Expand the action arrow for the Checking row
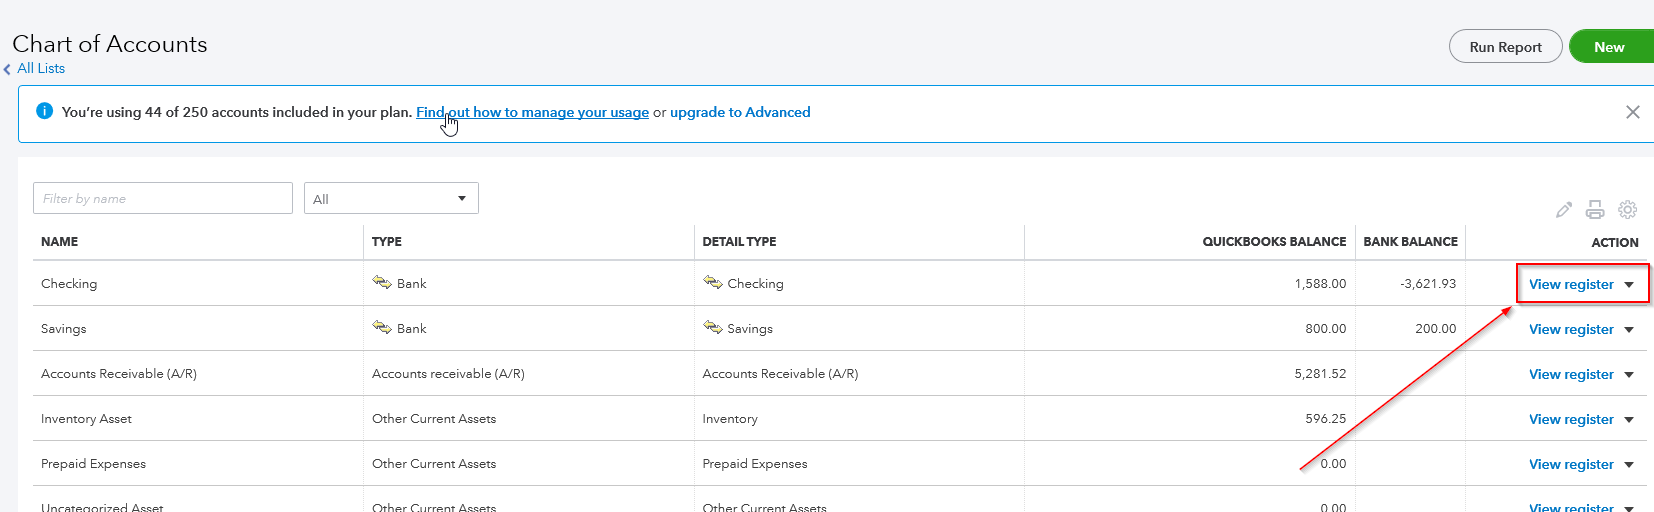 coord(1629,285)
